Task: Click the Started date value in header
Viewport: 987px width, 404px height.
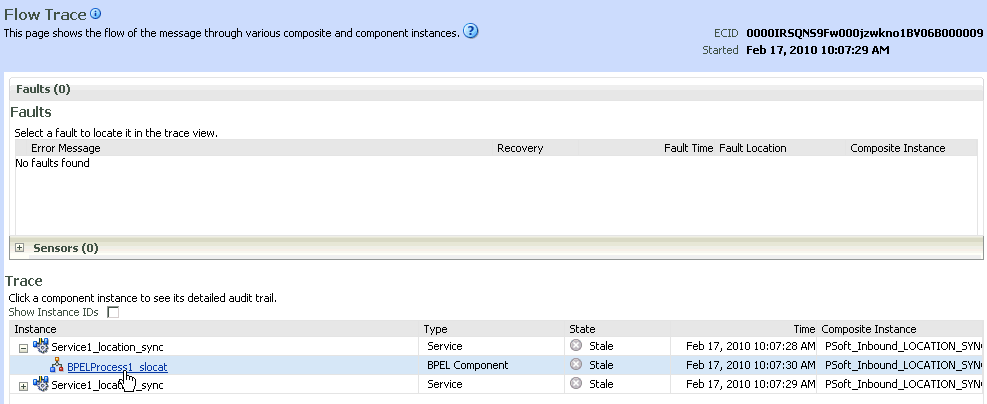Action: [818, 50]
